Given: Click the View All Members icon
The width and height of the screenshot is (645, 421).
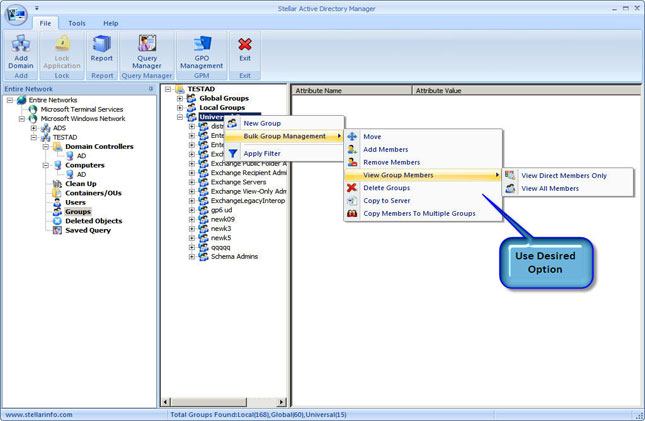Looking at the screenshot, I should (510, 188).
